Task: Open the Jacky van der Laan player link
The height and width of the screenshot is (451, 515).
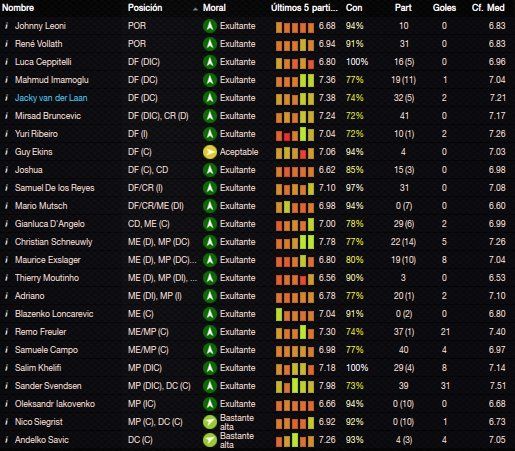Action: click(x=51, y=98)
